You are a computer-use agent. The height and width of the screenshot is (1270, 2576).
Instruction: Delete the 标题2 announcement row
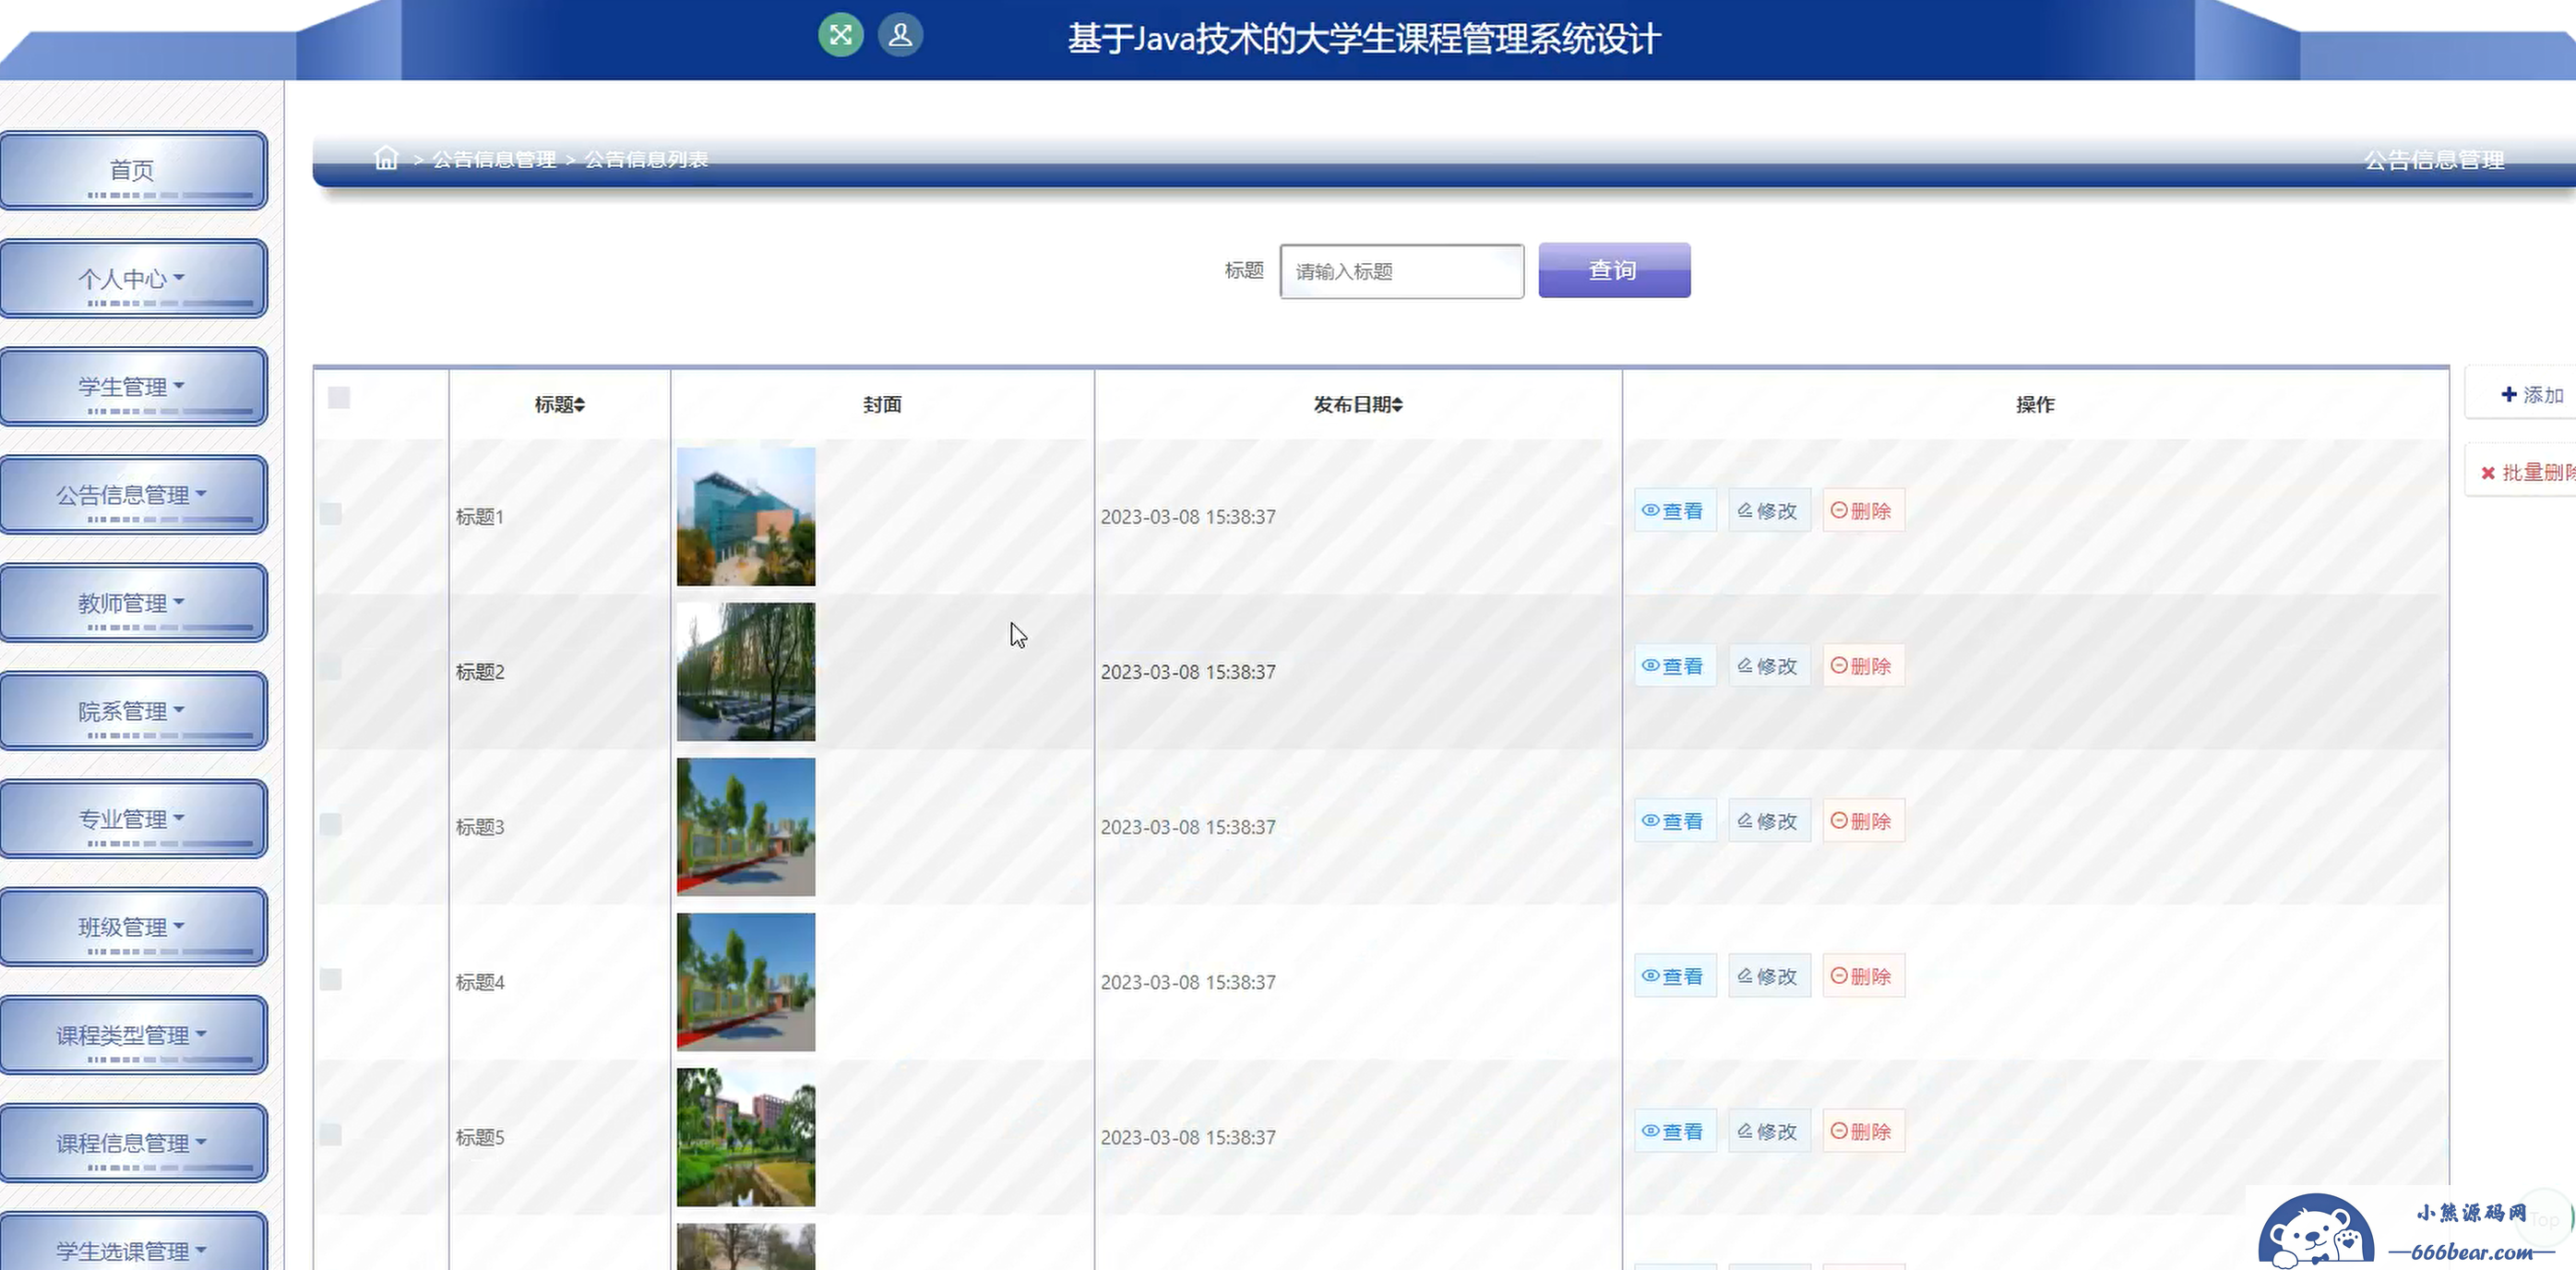(x=1863, y=666)
